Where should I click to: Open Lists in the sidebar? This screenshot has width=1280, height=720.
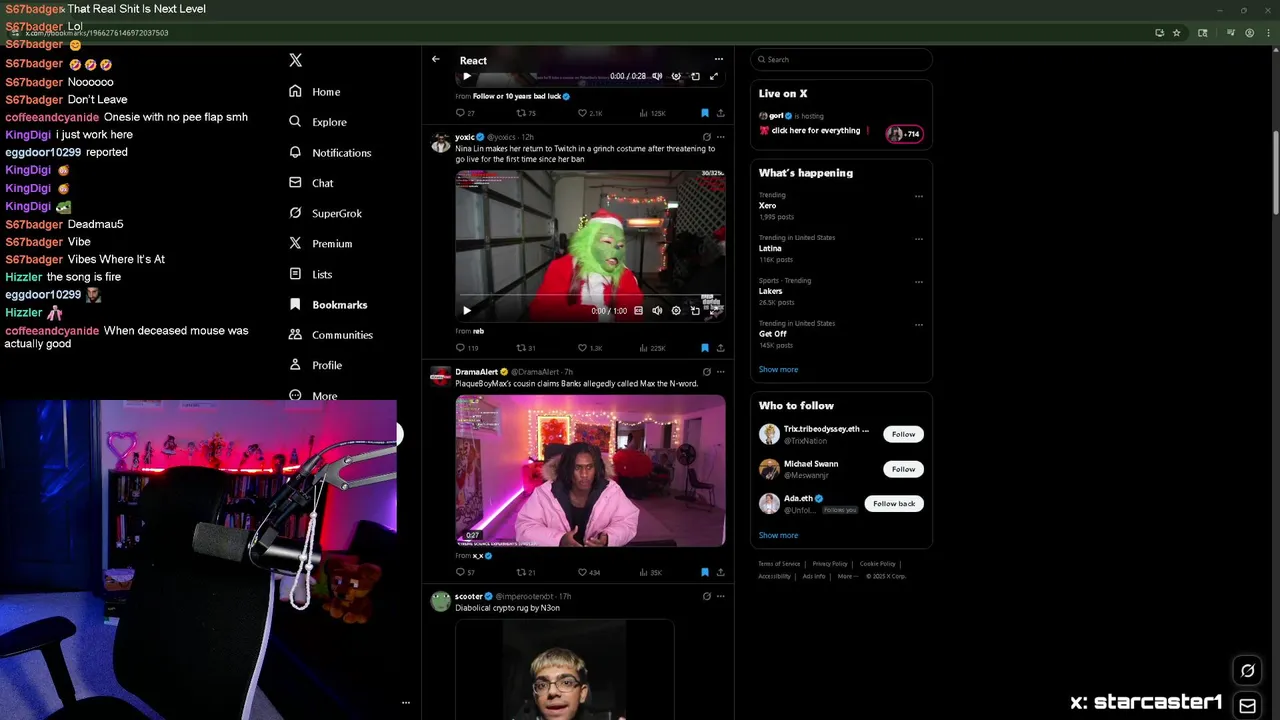pyautogui.click(x=310, y=274)
